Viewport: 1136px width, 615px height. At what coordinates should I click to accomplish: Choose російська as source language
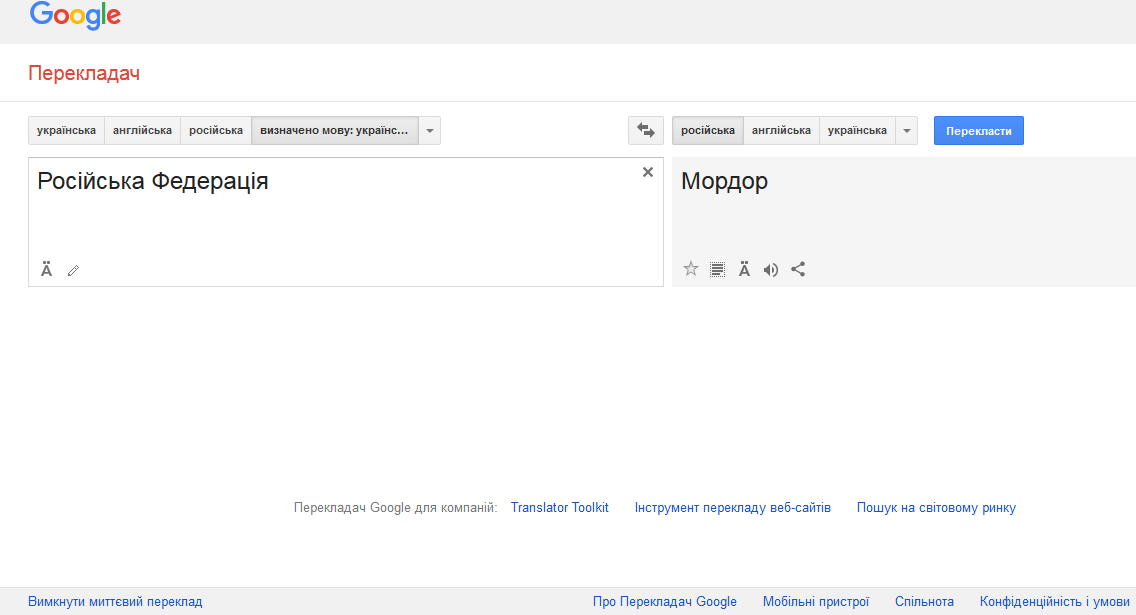point(216,130)
